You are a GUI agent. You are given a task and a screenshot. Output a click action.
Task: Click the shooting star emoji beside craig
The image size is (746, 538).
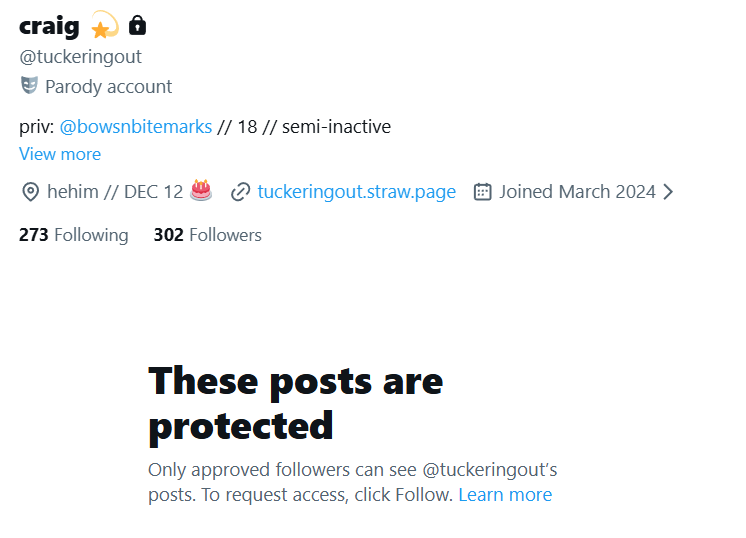point(104,26)
